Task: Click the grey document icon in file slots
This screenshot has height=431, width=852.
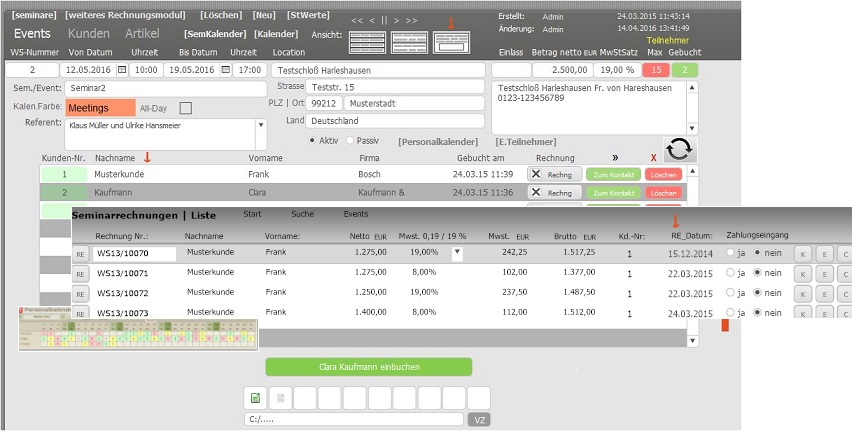Action: click(x=280, y=398)
